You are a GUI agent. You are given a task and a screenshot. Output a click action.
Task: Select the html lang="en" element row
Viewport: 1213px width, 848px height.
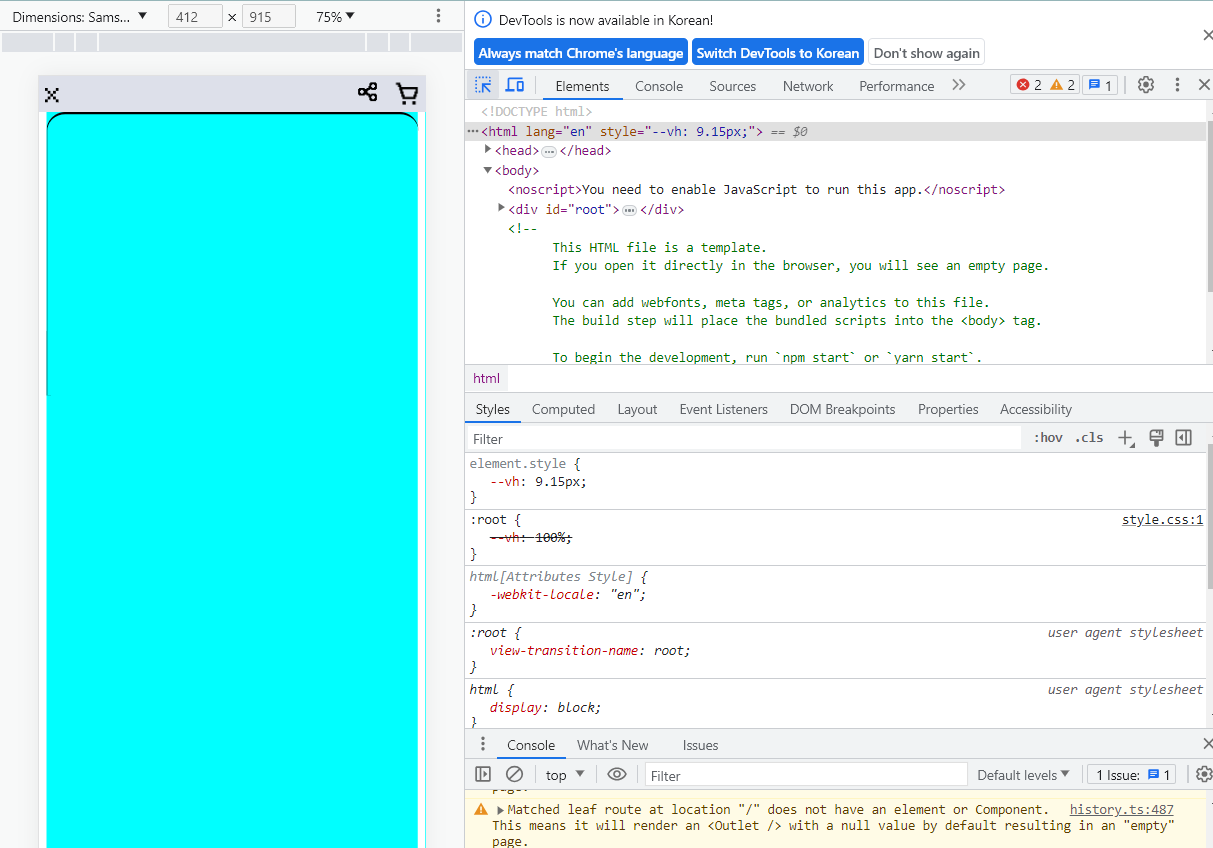[x=836, y=131]
